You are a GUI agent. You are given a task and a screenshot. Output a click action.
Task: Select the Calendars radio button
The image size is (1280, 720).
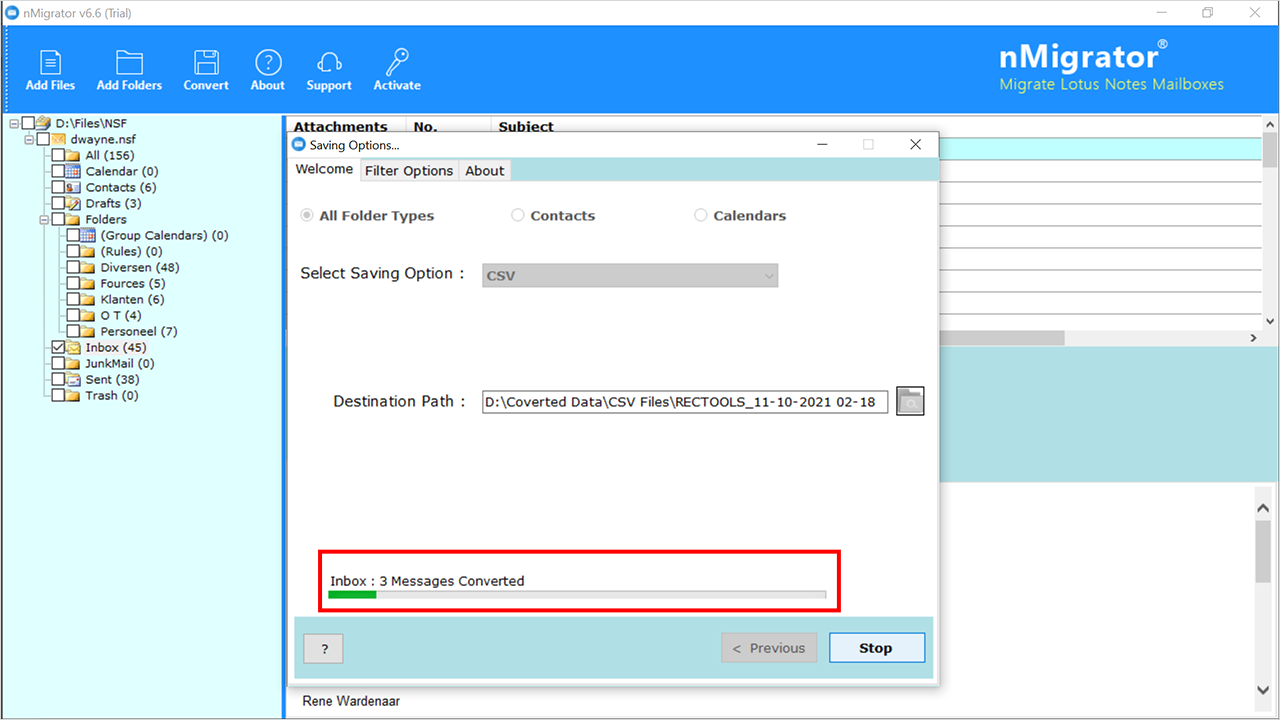coord(701,215)
